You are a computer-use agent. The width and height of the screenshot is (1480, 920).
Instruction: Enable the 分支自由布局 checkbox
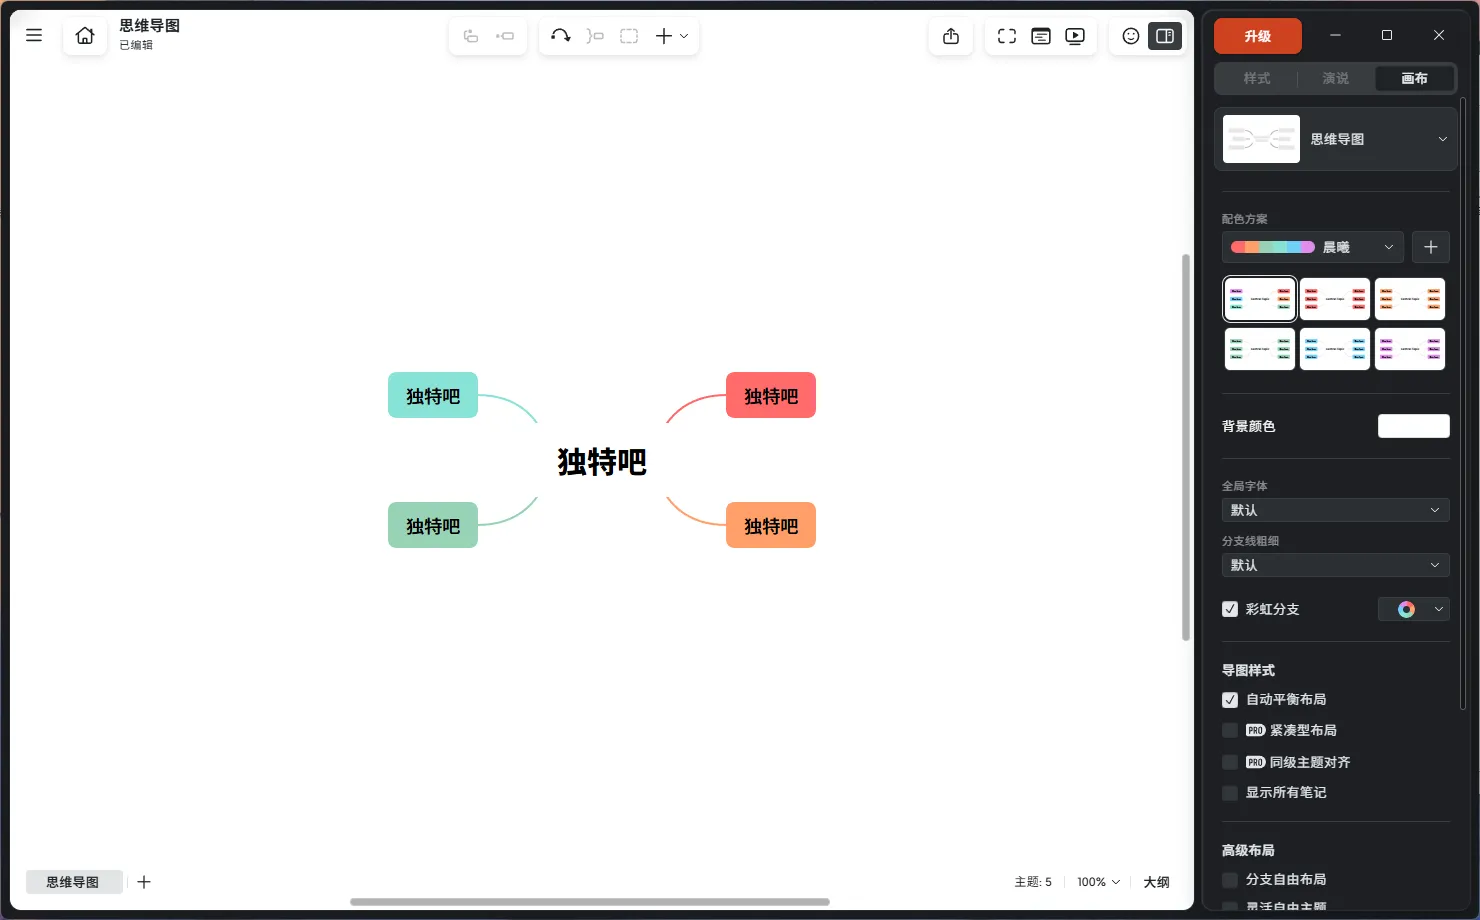coord(1230,880)
